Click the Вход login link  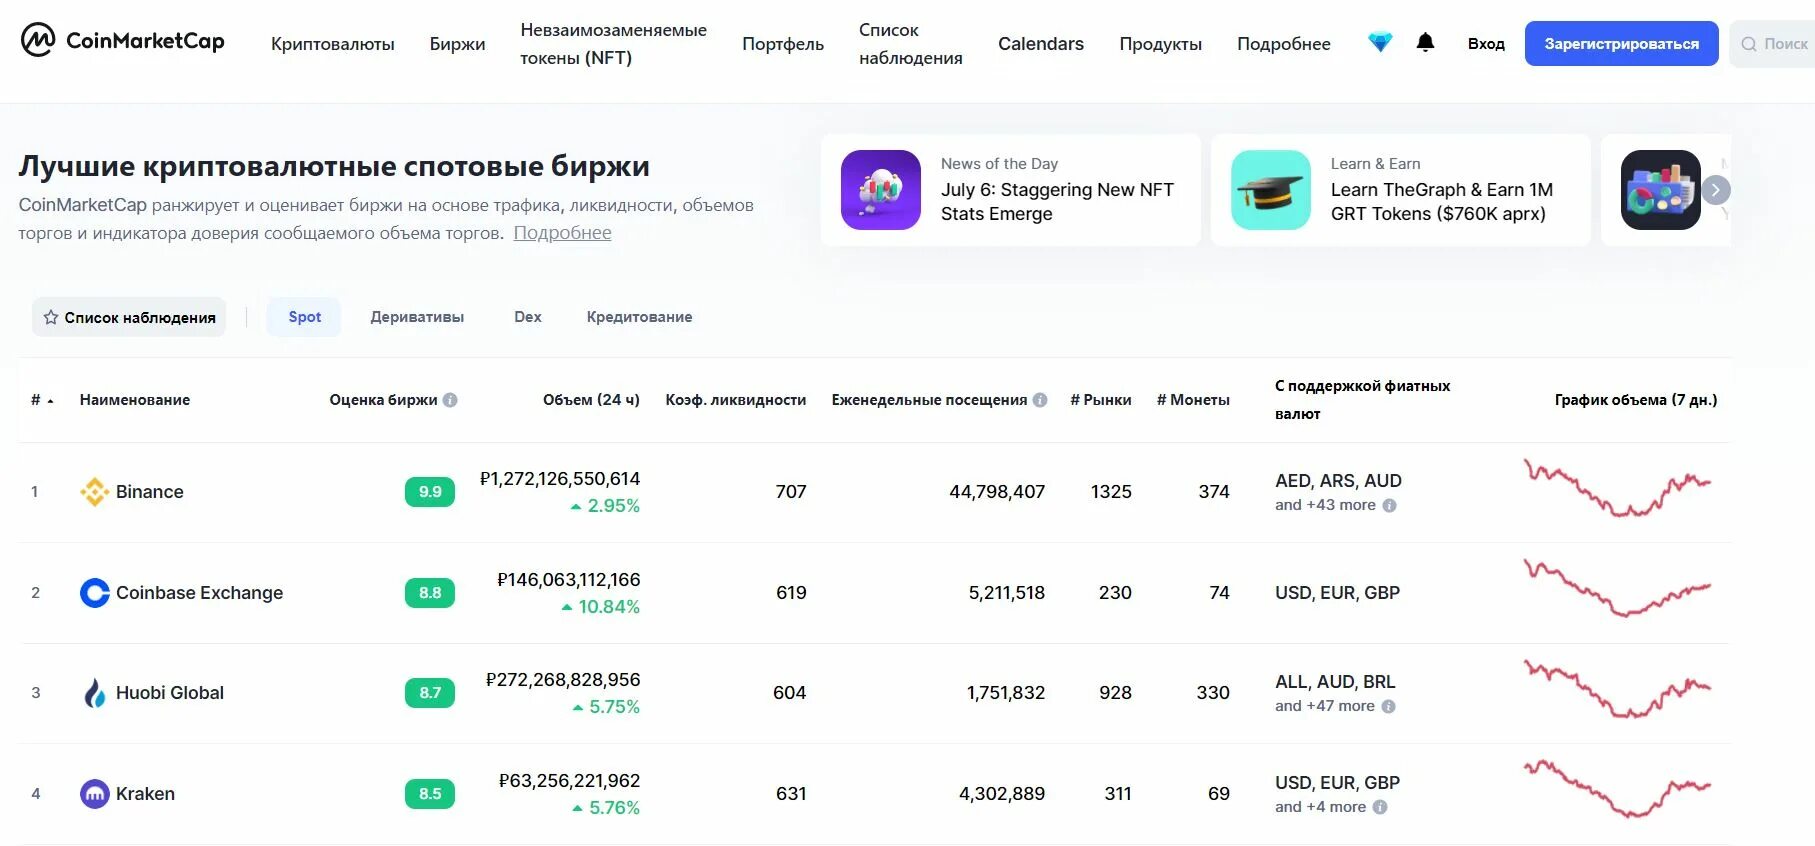(1486, 44)
